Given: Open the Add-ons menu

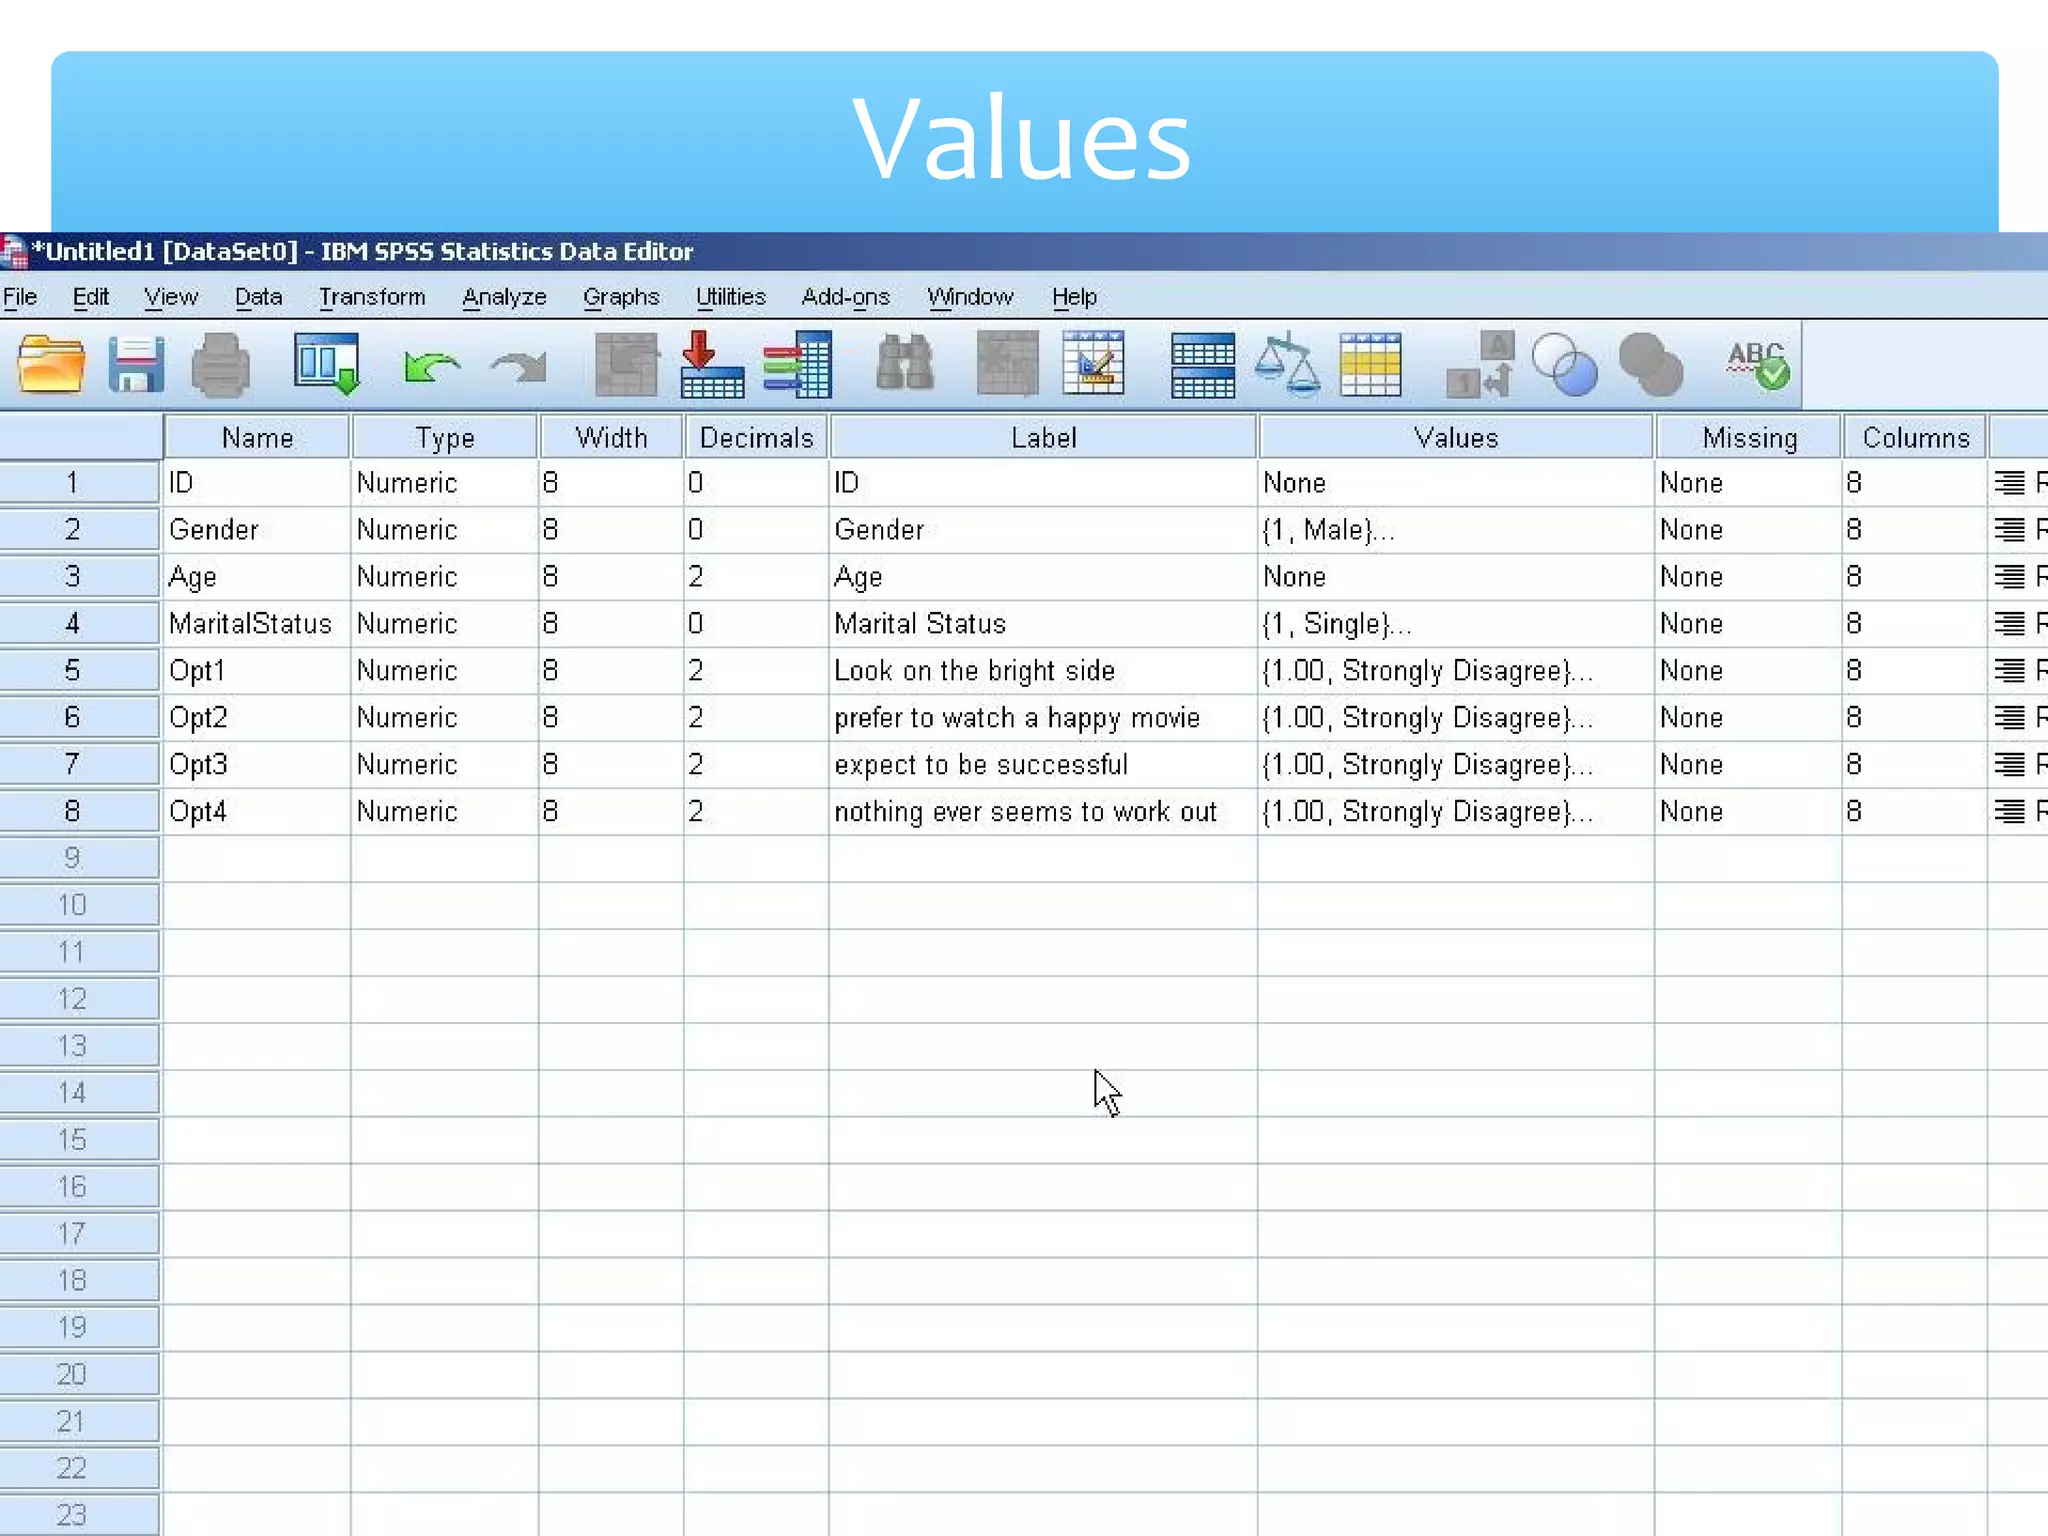Looking at the screenshot, I should (846, 297).
